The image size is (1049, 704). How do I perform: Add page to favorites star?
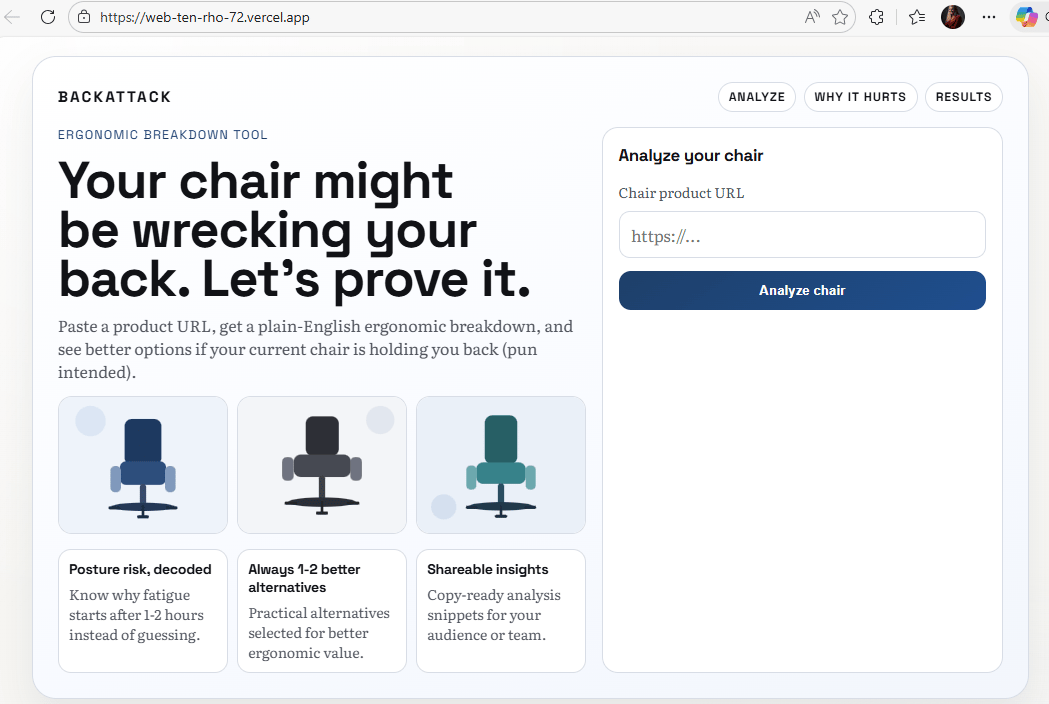(x=840, y=17)
